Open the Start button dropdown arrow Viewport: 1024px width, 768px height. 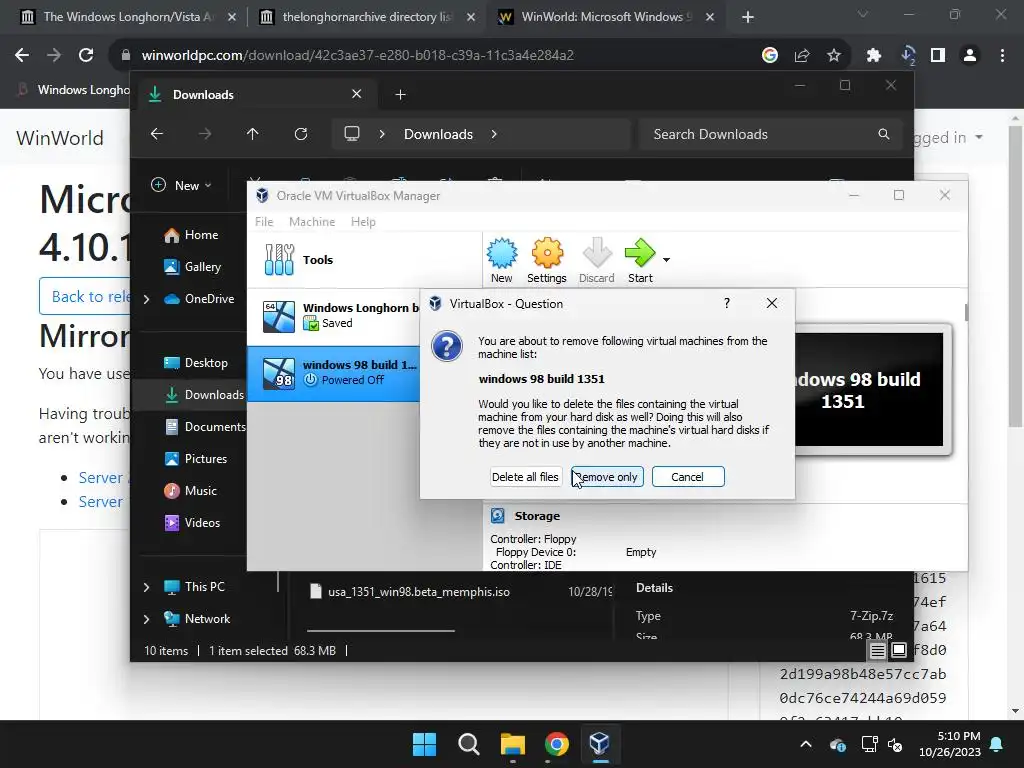[x=666, y=260]
